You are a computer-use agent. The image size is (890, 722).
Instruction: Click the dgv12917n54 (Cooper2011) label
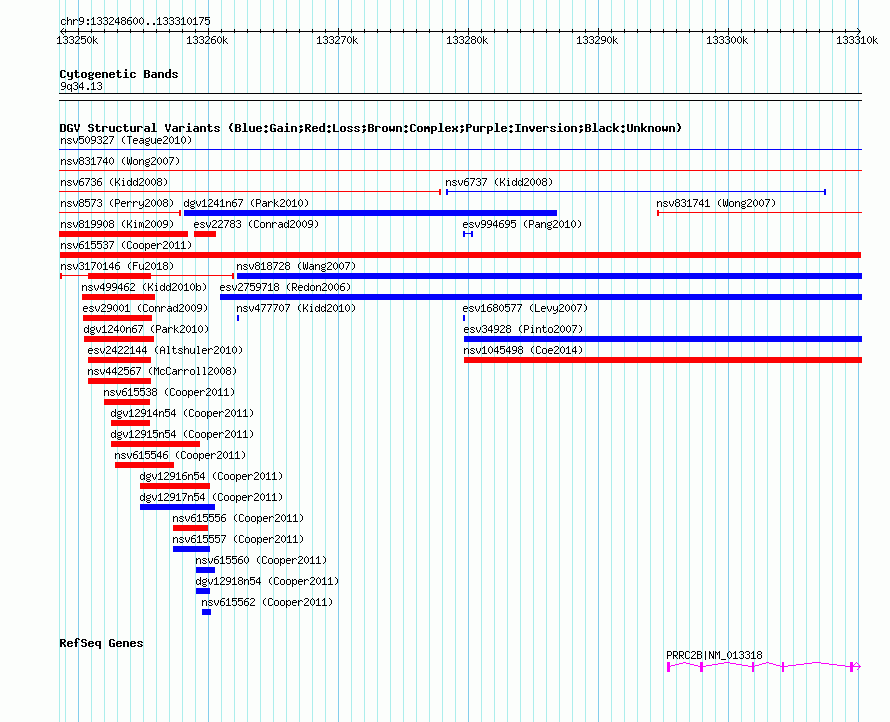pos(211,497)
